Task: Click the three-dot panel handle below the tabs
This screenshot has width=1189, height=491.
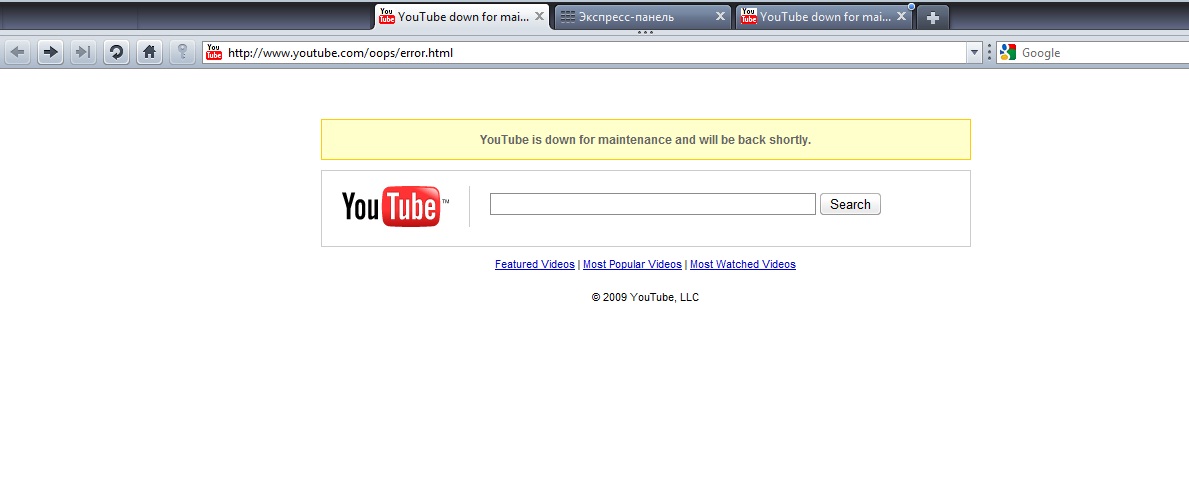Action: click(645, 33)
